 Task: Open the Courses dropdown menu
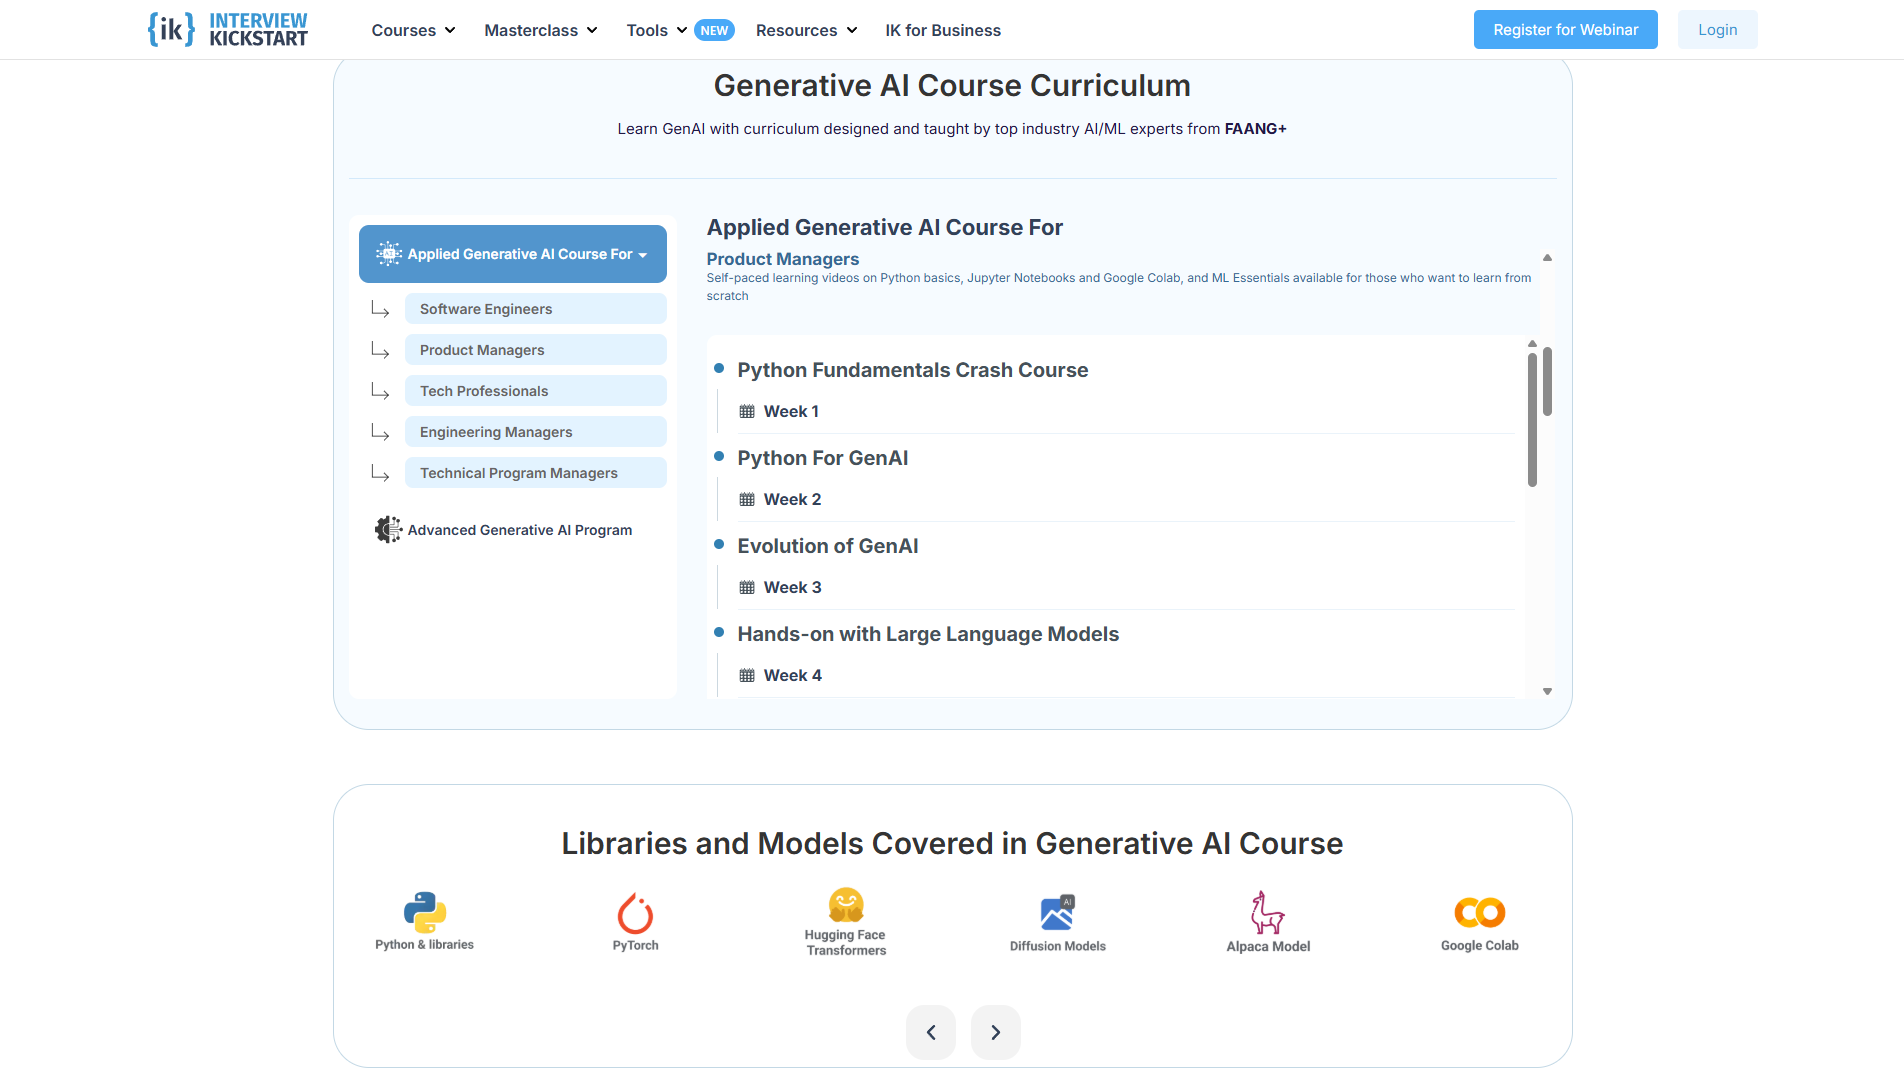(x=413, y=30)
